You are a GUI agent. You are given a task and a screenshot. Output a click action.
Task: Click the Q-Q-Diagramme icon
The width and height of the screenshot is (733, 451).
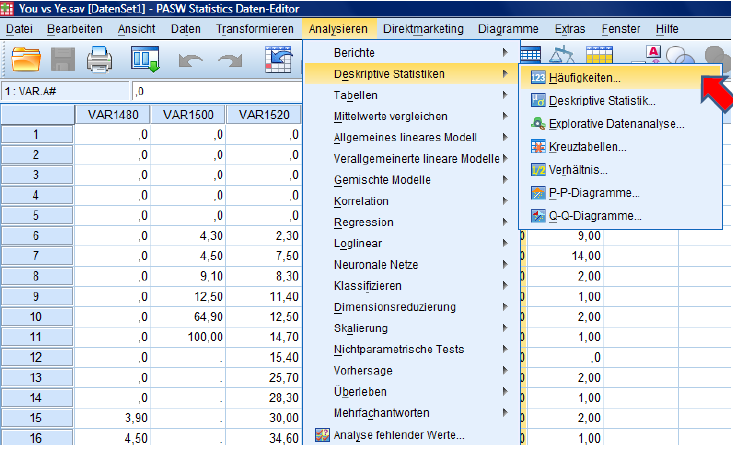click(x=538, y=216)
